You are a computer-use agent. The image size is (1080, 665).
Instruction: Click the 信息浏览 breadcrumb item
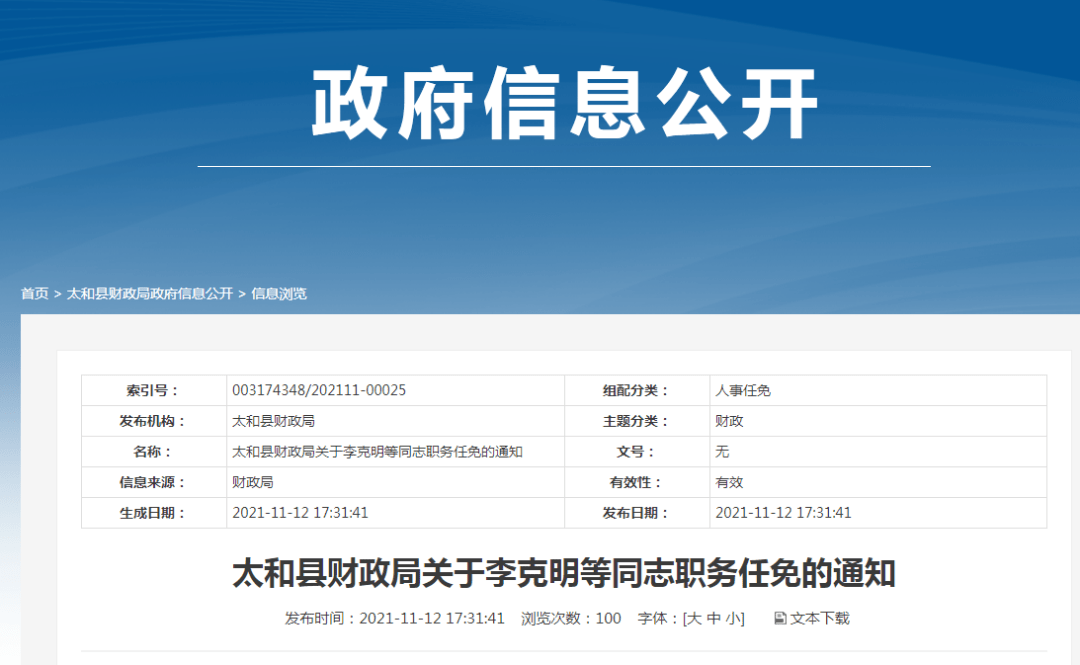(x=278, y=294)
